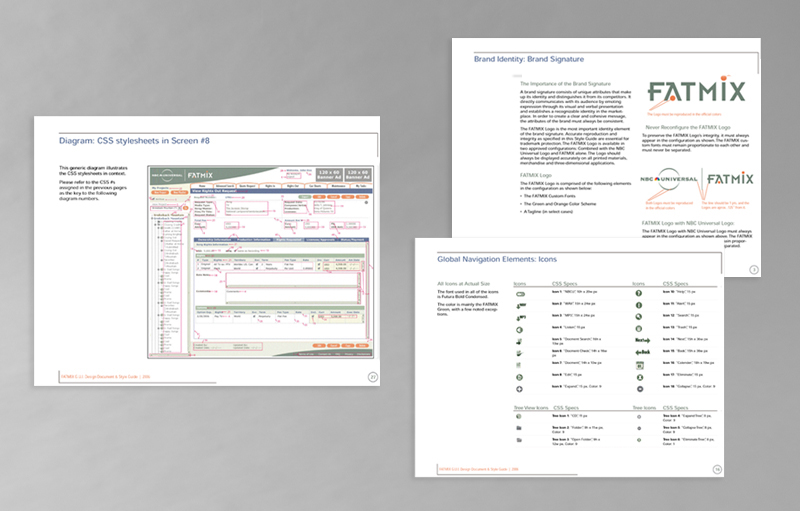The height and width of the screenshot is (511, 800).
Task: Click the CD tree icon labeled Tree Icon 1
Action: pos(519,417)
